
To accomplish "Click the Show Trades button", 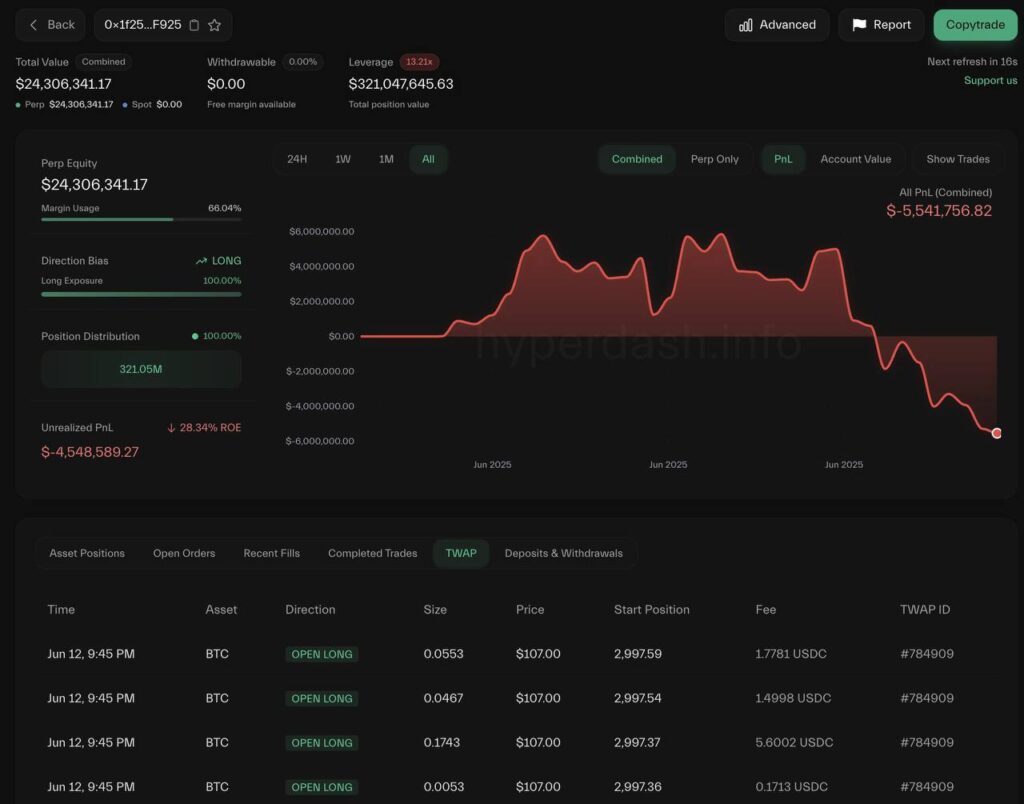I will [957, 159].
